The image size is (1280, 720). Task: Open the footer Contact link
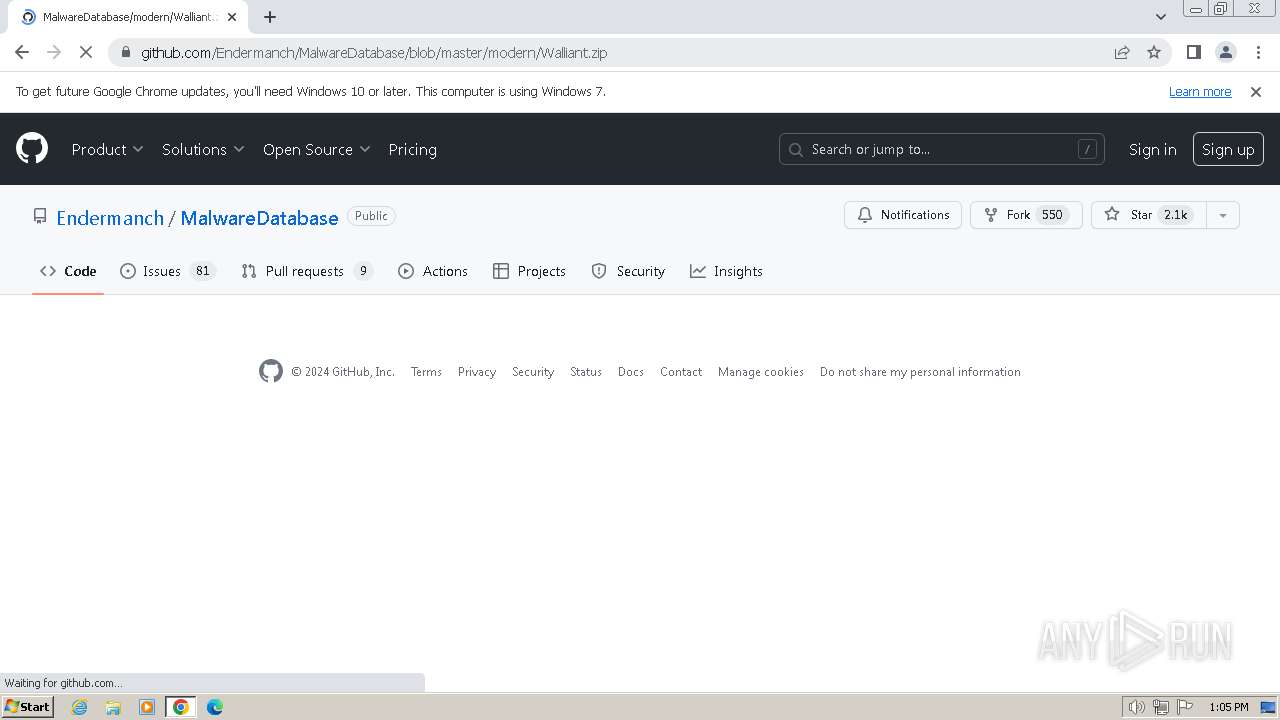pyautogui.click(x=681, y=372)
